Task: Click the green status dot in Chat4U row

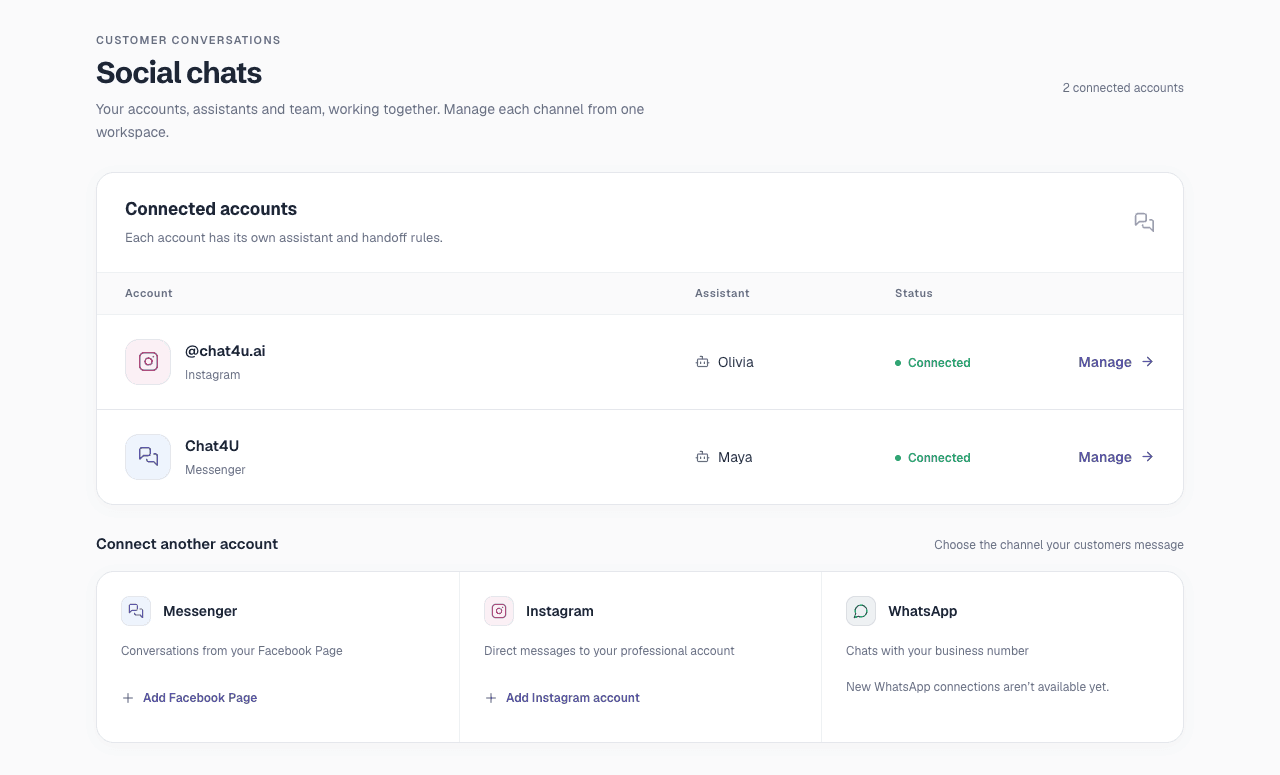Action: (x=898, y=458)
